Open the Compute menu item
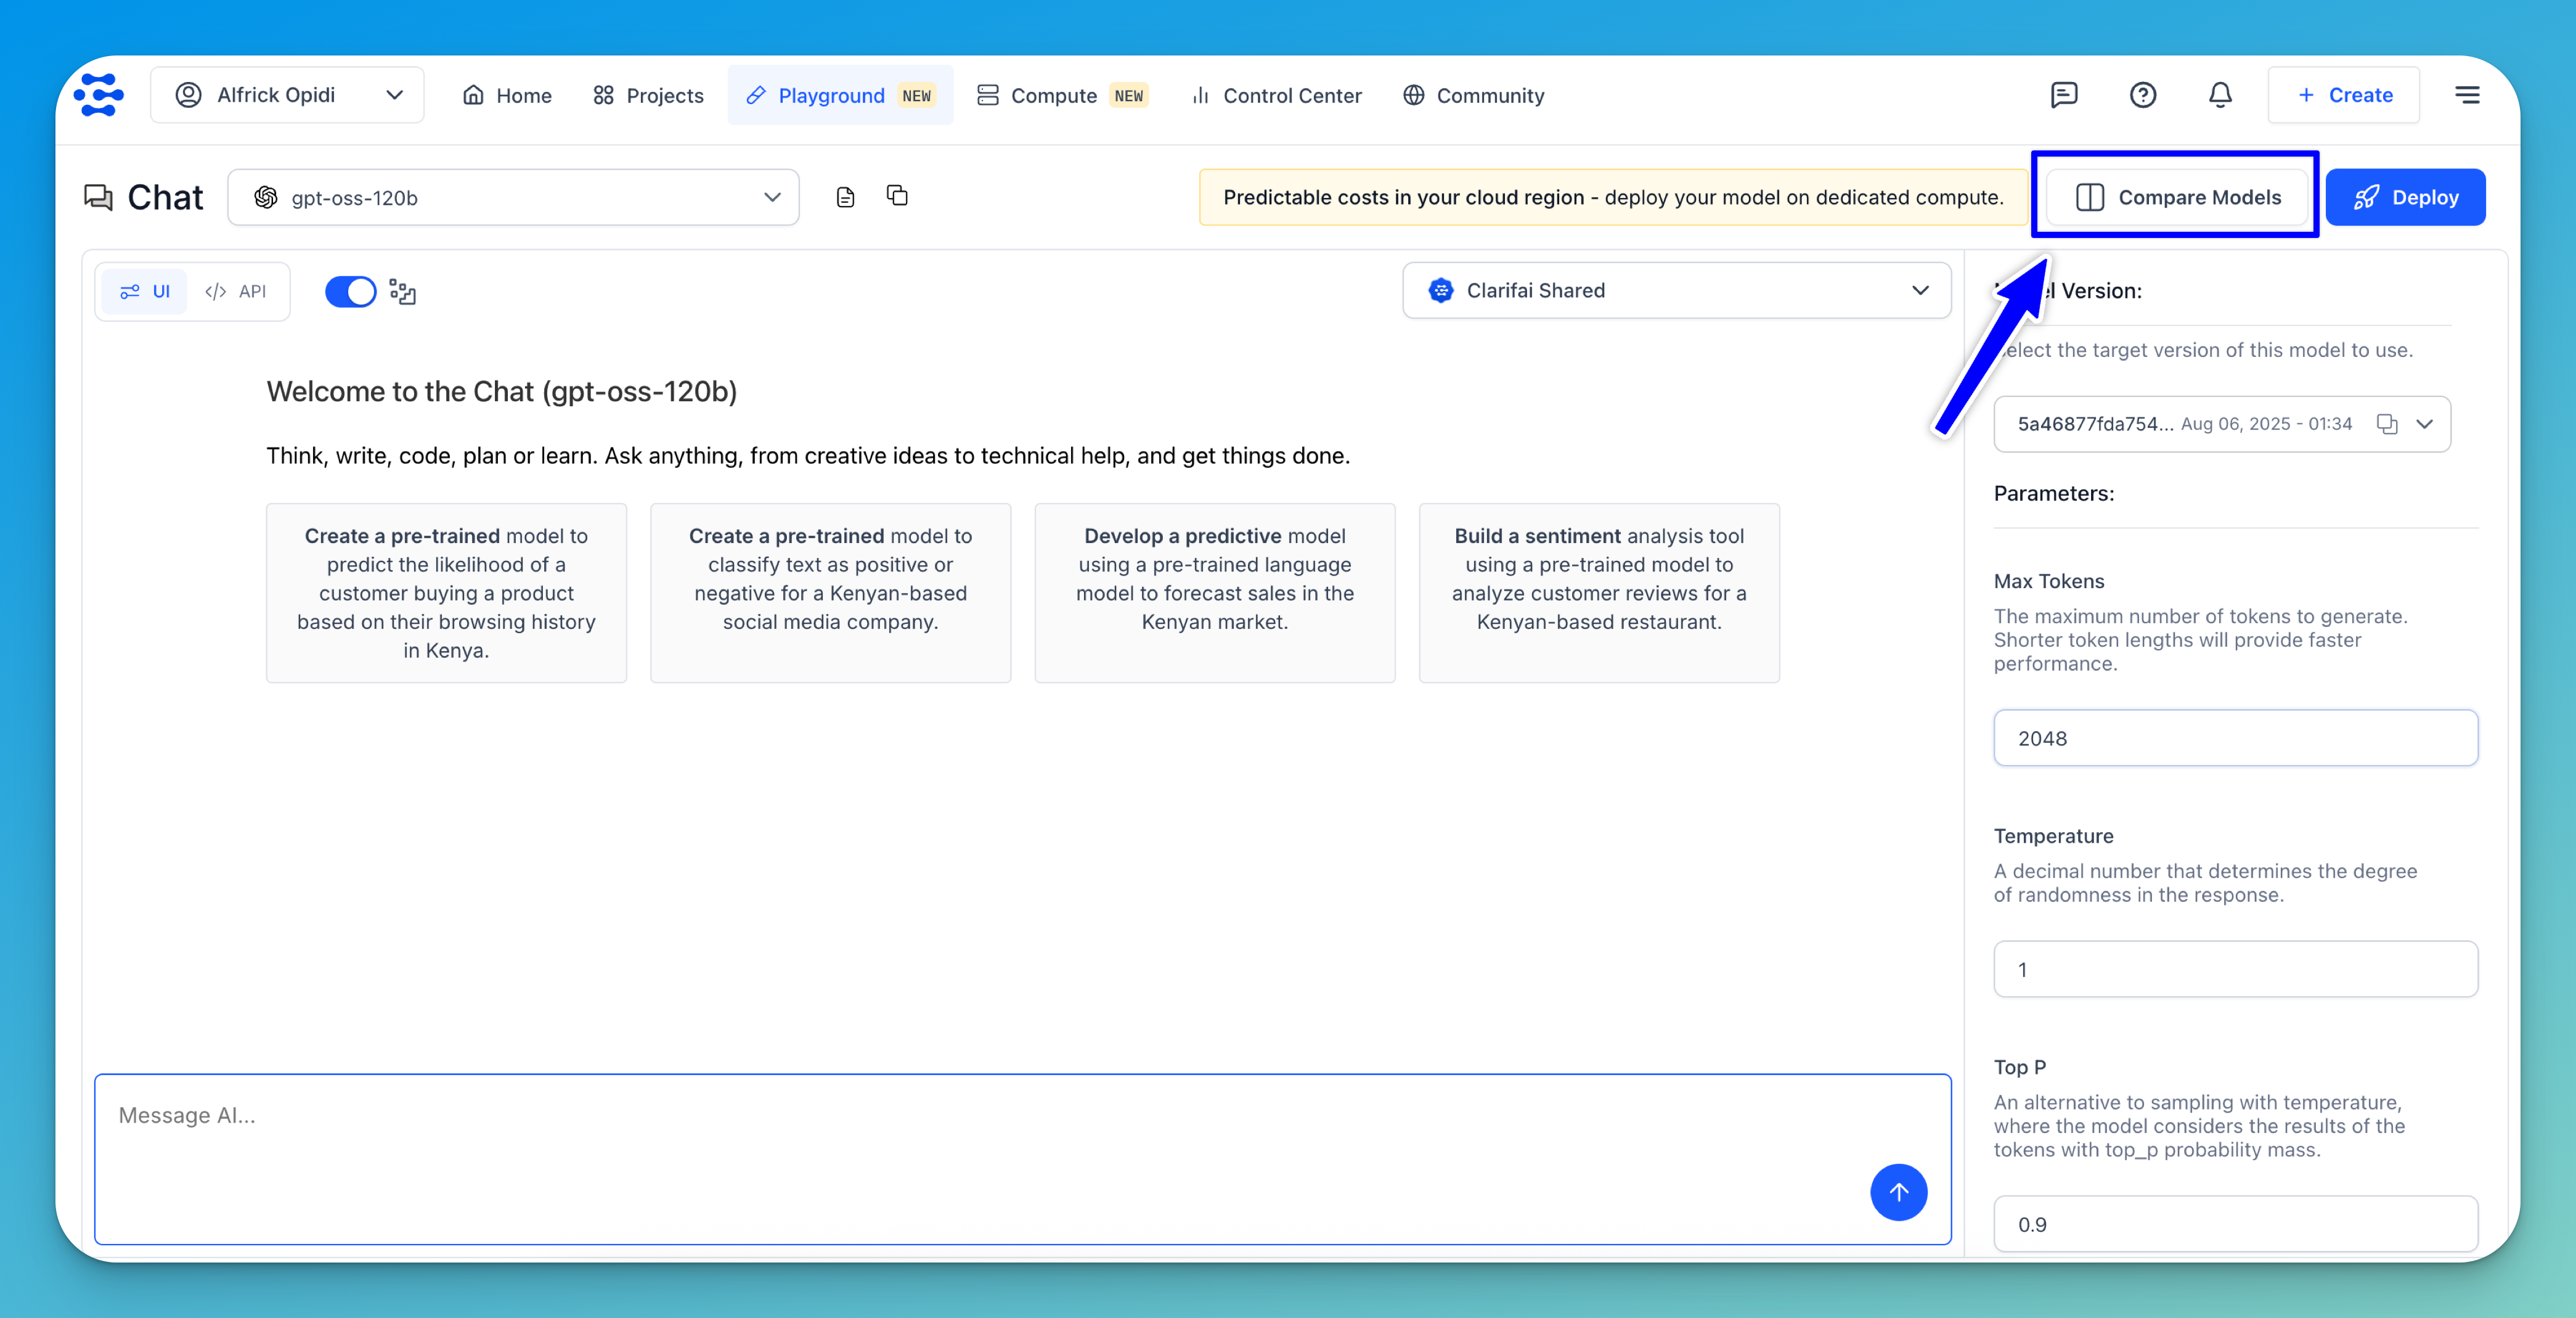This screenshot has width=2576, height=1318. [x=1062, y=95]
